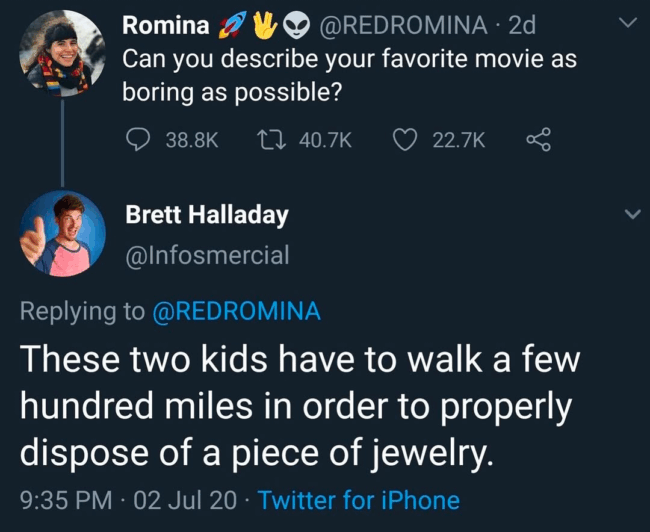Click the 2d time label
This screenshot has height=532, width=650.
(x=522, y=25)
